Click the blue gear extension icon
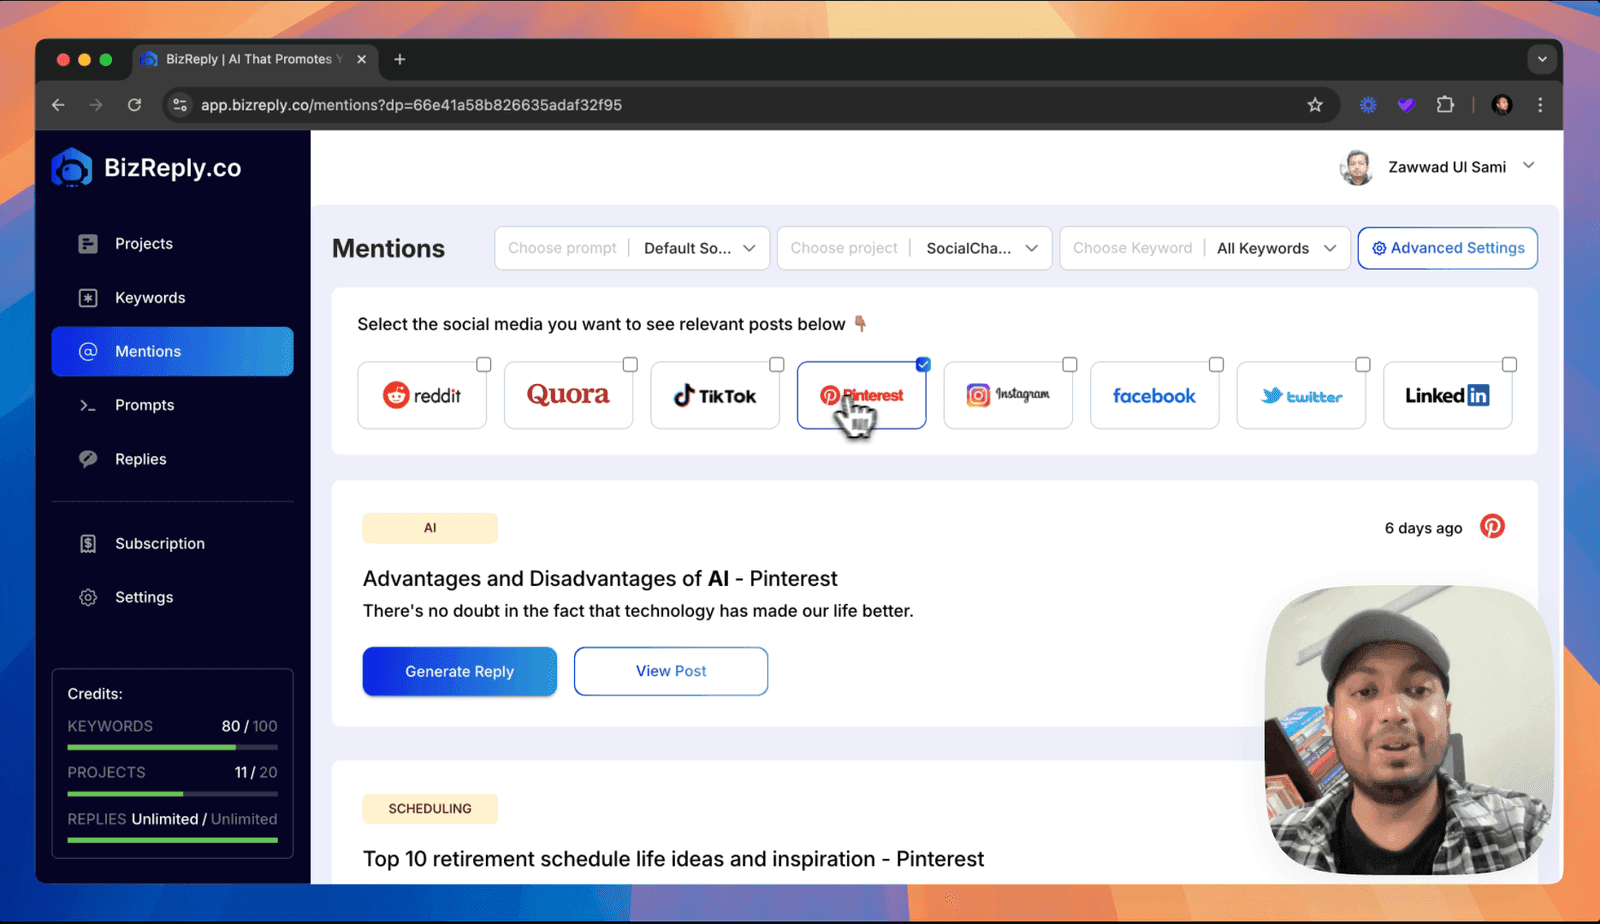Screen dimensions: 1600x924 coord(1368,105)
